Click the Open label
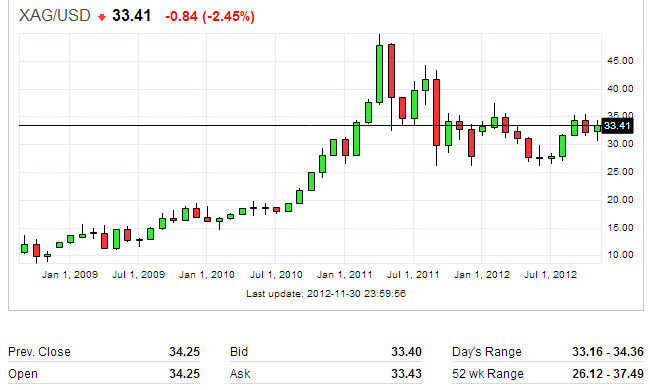The image size is (650, 390). pos(23,374)
